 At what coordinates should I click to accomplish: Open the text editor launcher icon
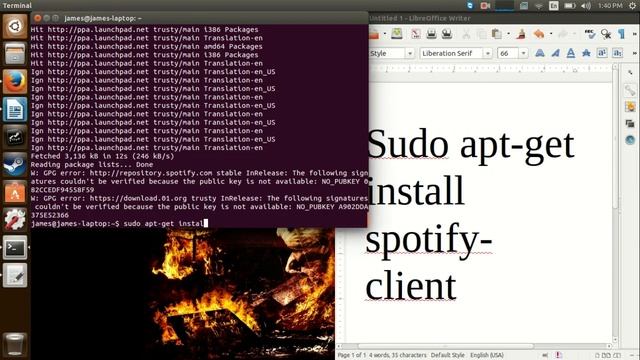tap(15, 275)
